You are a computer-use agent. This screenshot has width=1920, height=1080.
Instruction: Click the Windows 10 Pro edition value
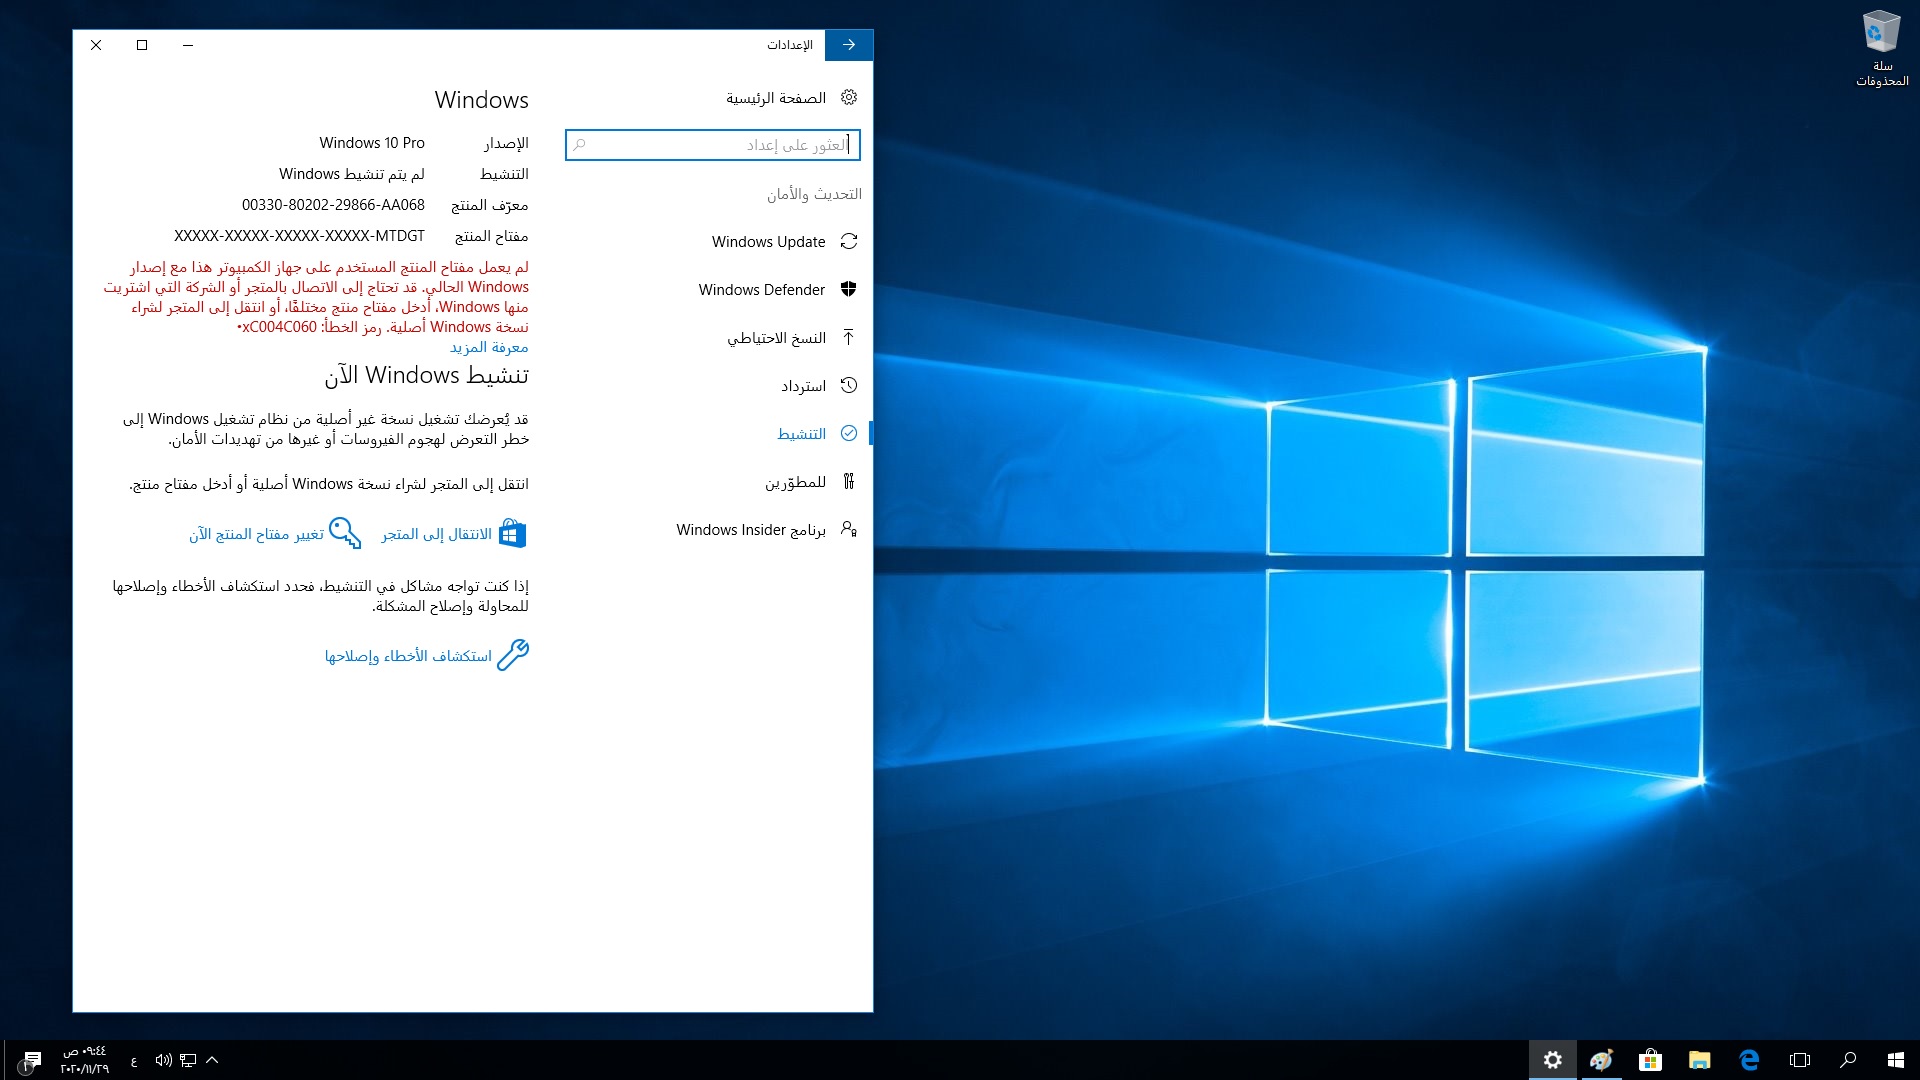coord(372,143)
